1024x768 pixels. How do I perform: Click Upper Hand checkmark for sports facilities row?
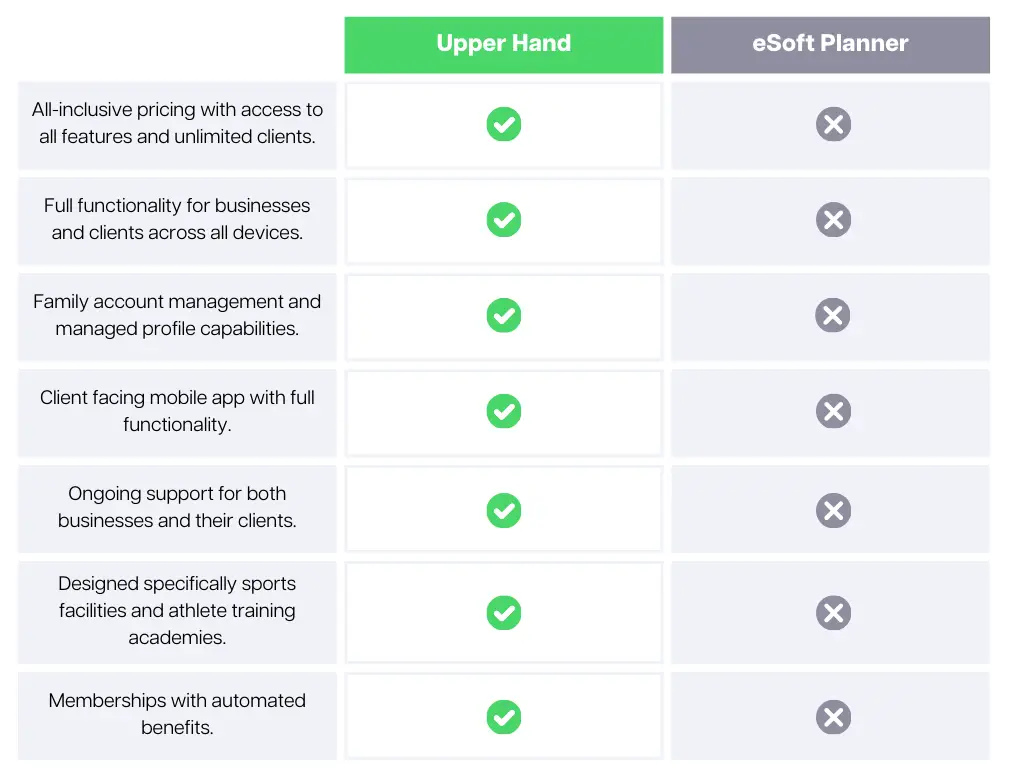point(504,613)
